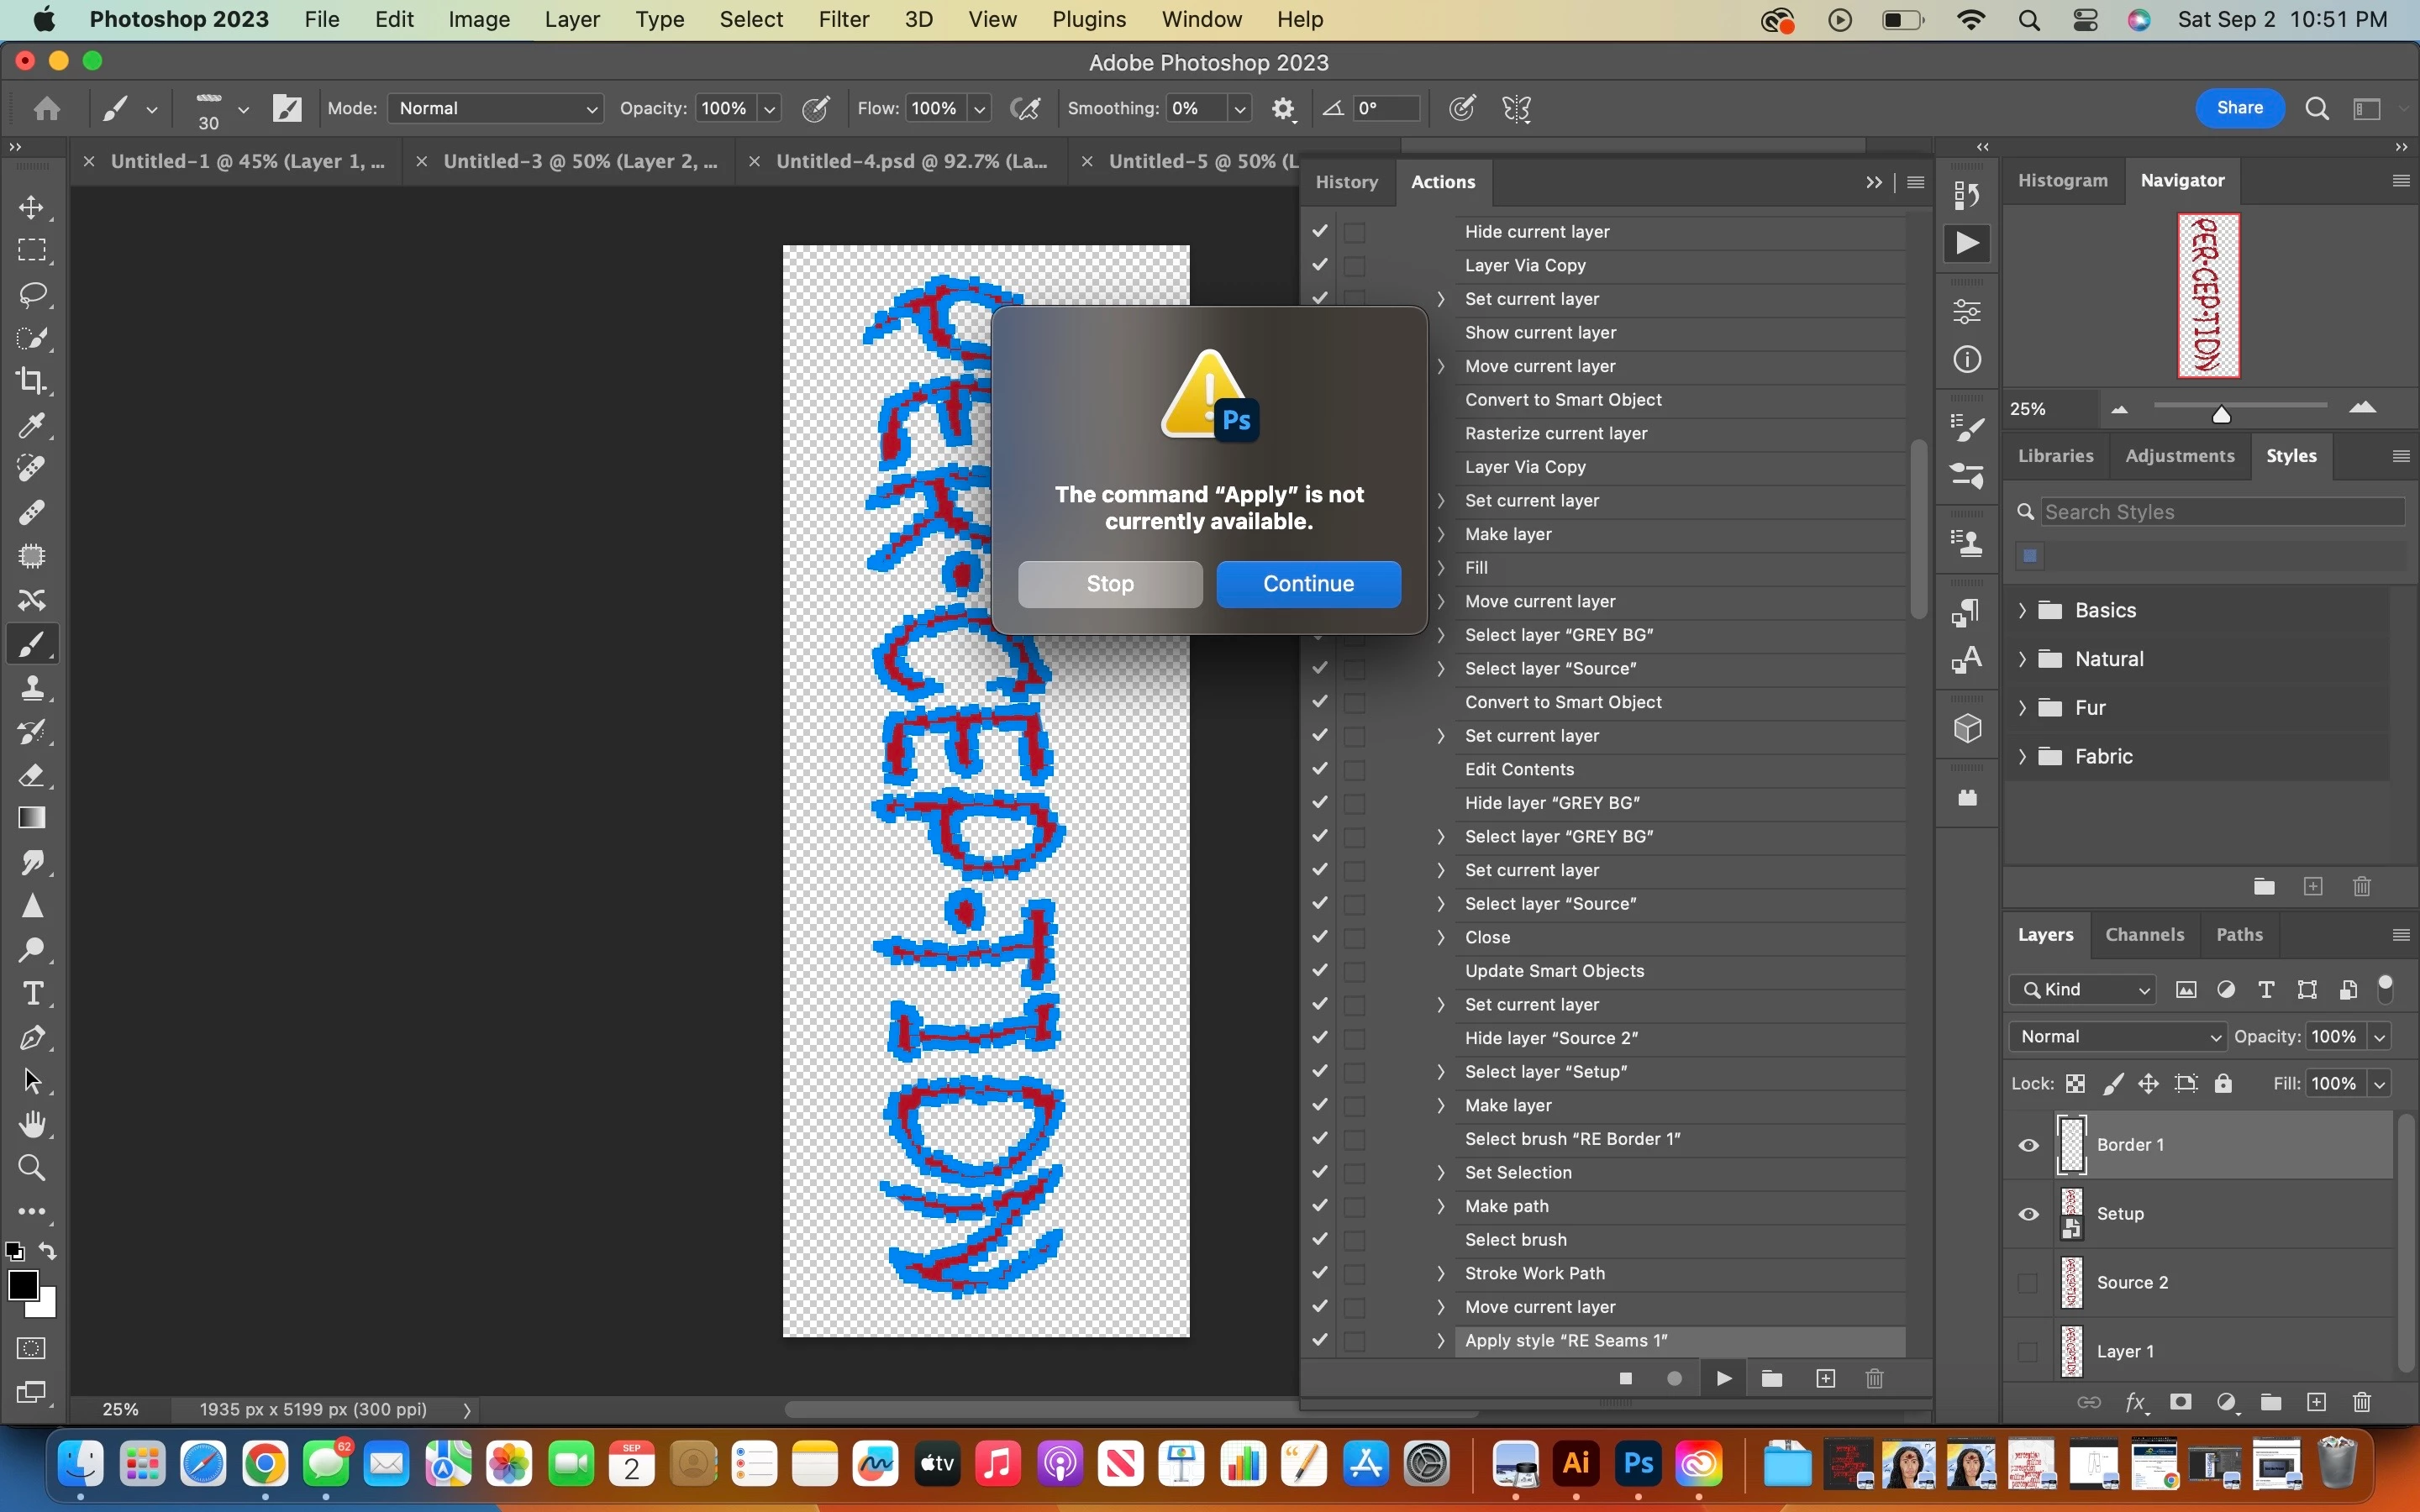Expand Apply style "RE Seams 1" step
This screenshot has height=1512, width=2420.
point(1441,1340)
